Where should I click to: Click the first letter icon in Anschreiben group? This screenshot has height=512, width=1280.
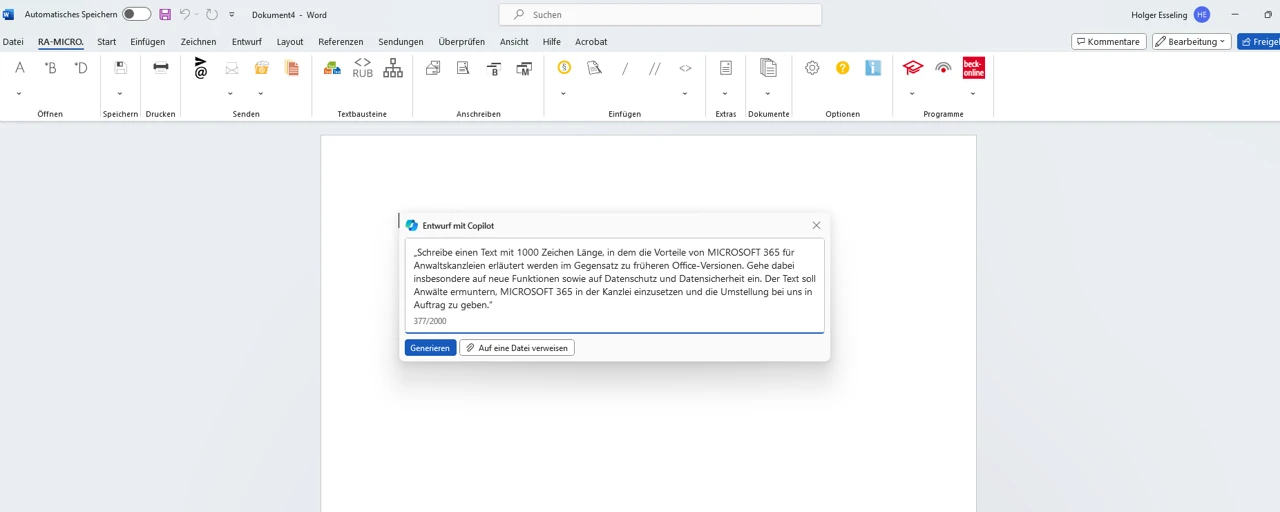click(x=433, y=68)
